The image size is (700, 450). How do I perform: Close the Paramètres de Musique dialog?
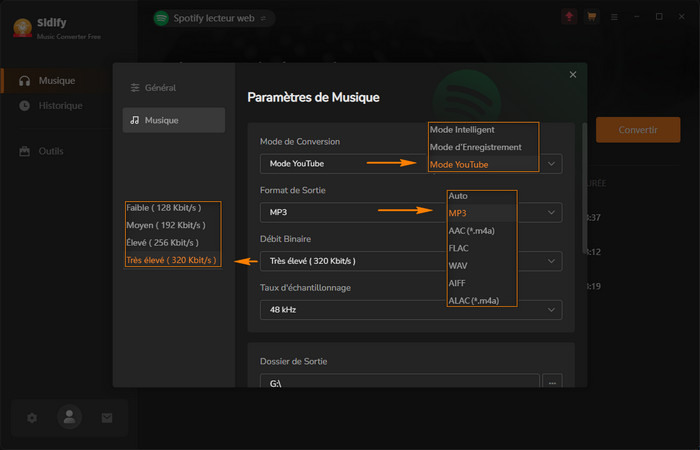pyautogui.click(x=573, y=74)
